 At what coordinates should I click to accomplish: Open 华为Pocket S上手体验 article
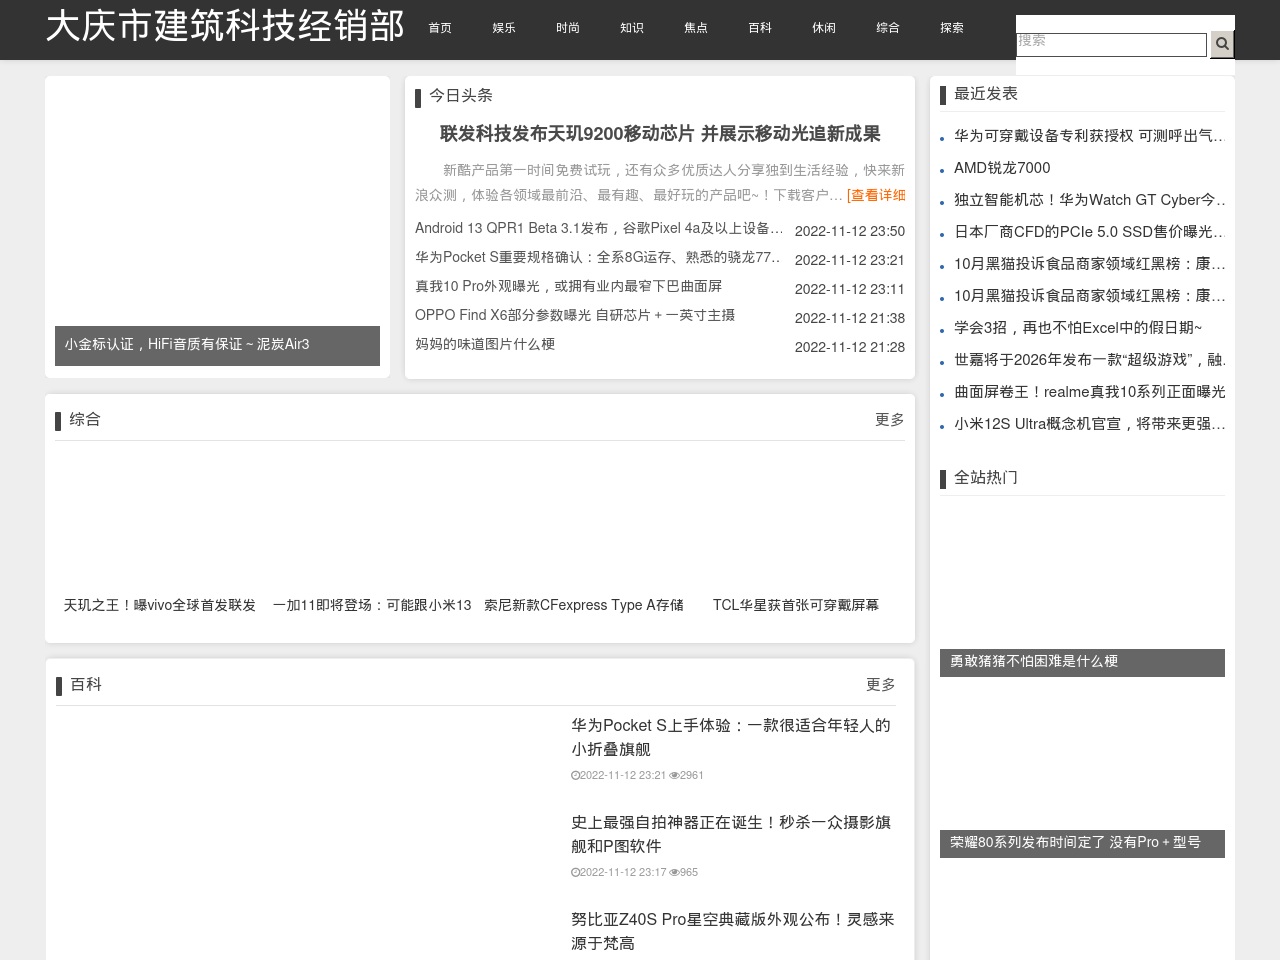[731, 738]
